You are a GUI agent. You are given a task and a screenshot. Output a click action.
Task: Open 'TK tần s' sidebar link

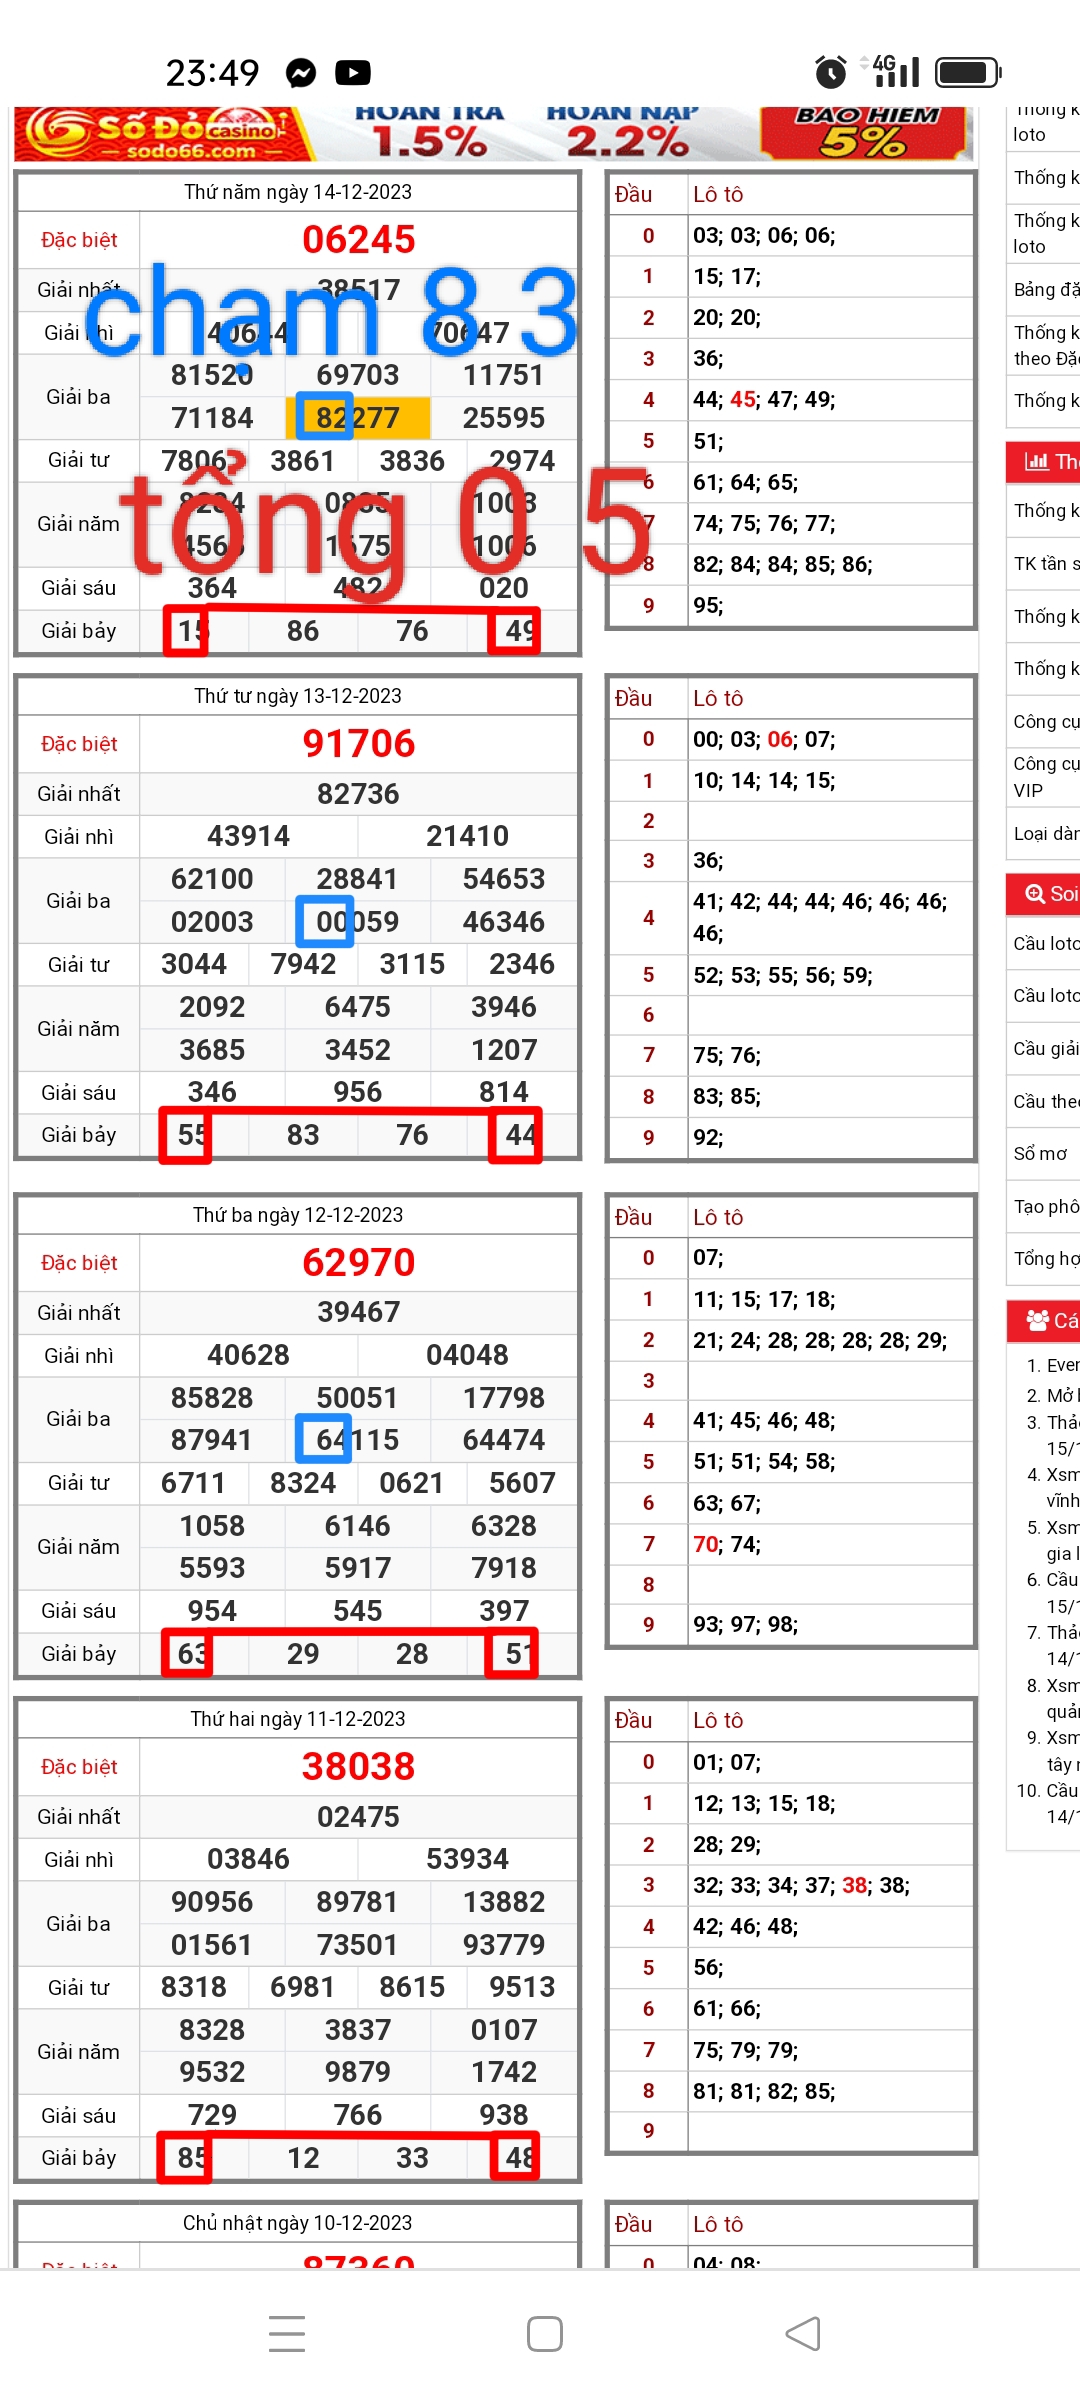(1045, 563)
